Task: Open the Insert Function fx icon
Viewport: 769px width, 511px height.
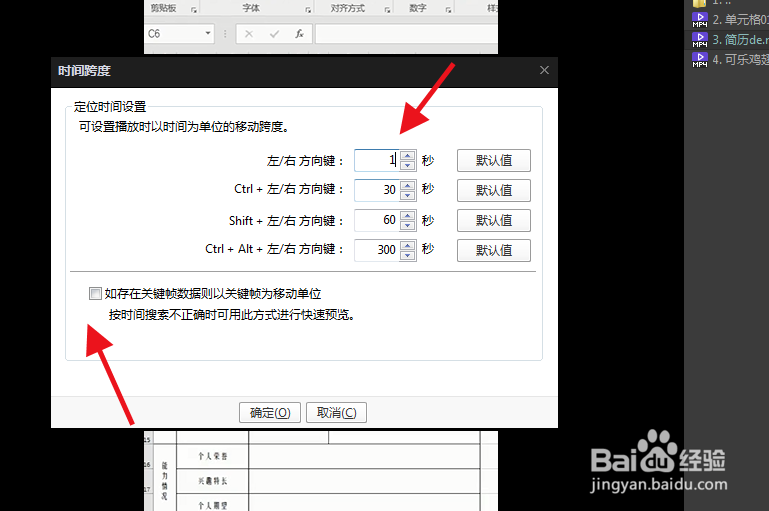Action: 299,34
